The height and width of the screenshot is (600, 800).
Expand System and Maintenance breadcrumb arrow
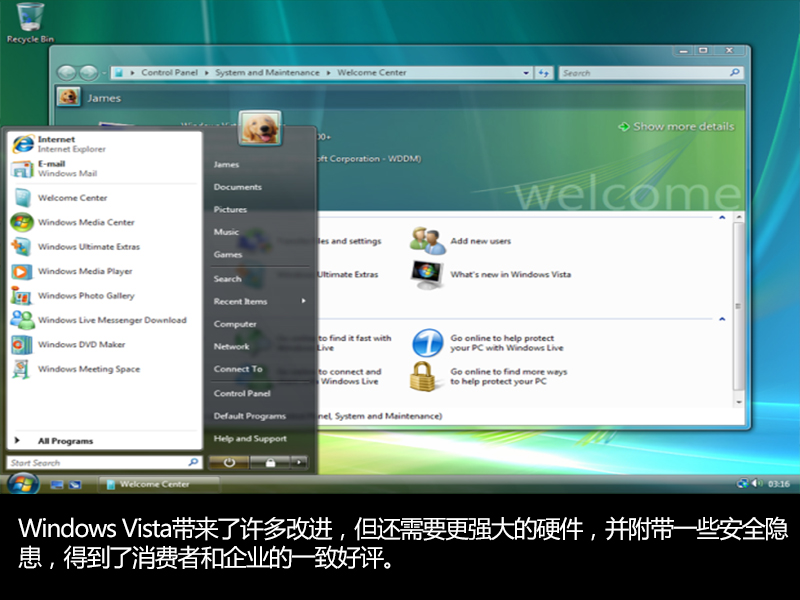[329, 73]
